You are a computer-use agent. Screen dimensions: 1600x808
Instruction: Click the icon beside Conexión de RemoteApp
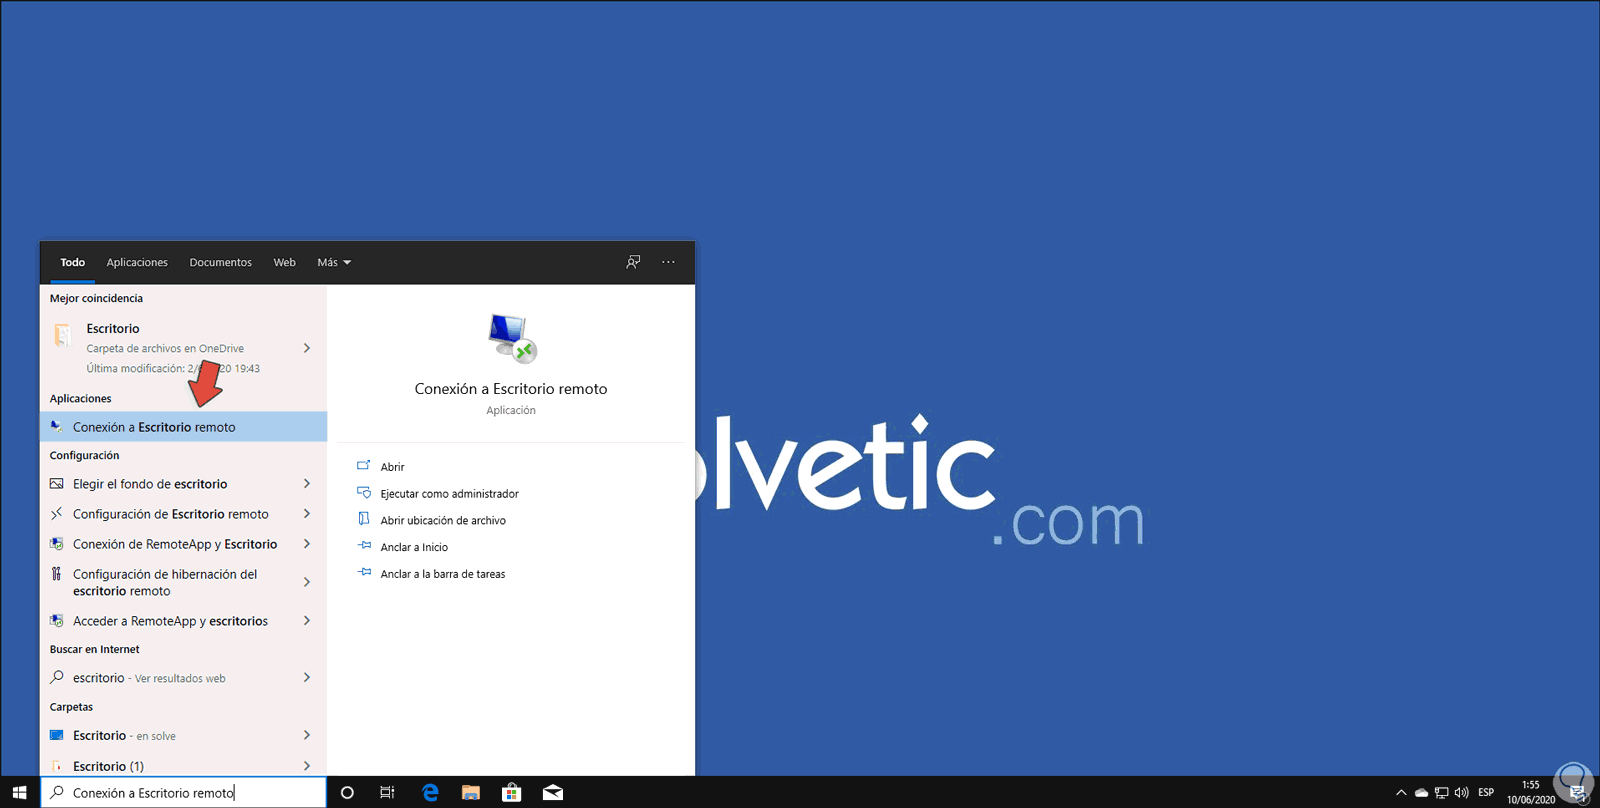pyautogui.click(x=57, y=544)
